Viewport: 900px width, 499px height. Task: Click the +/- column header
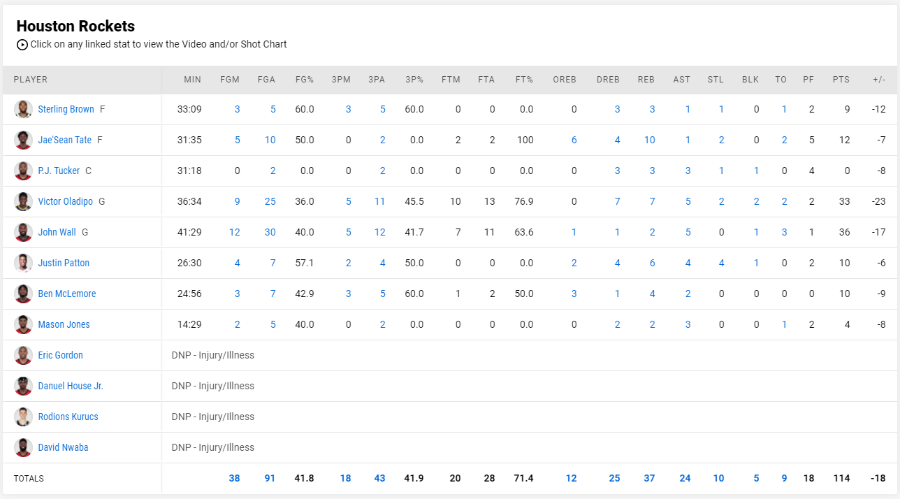click(x=879, y=80)
